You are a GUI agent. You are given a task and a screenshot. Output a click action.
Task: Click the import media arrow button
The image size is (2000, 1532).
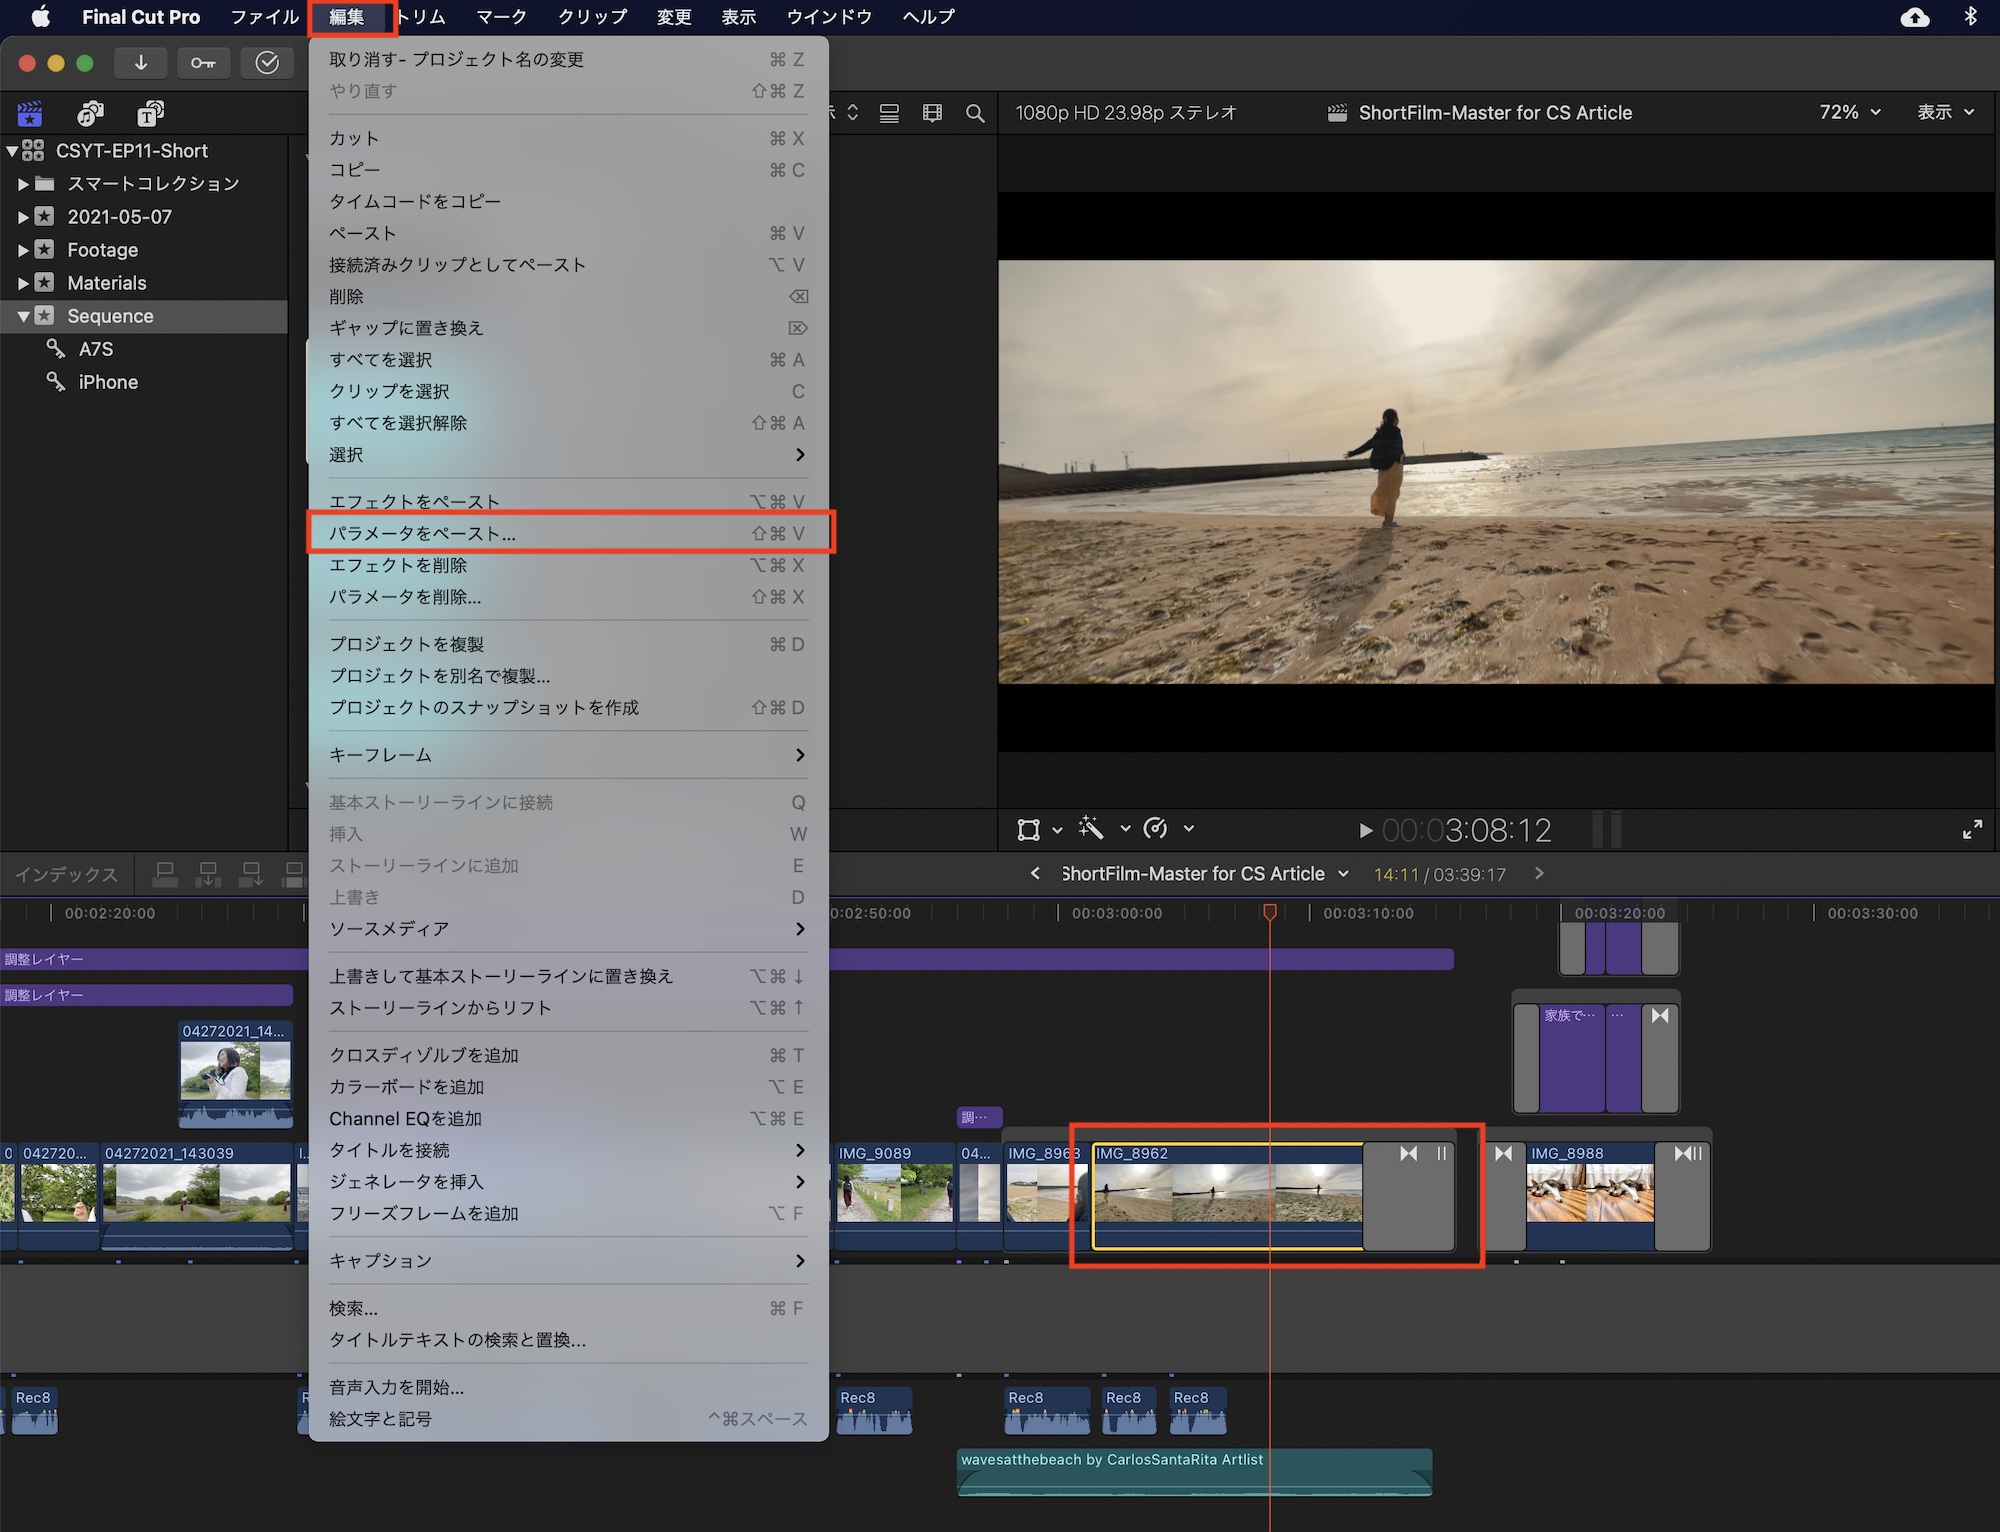[141, 63]
